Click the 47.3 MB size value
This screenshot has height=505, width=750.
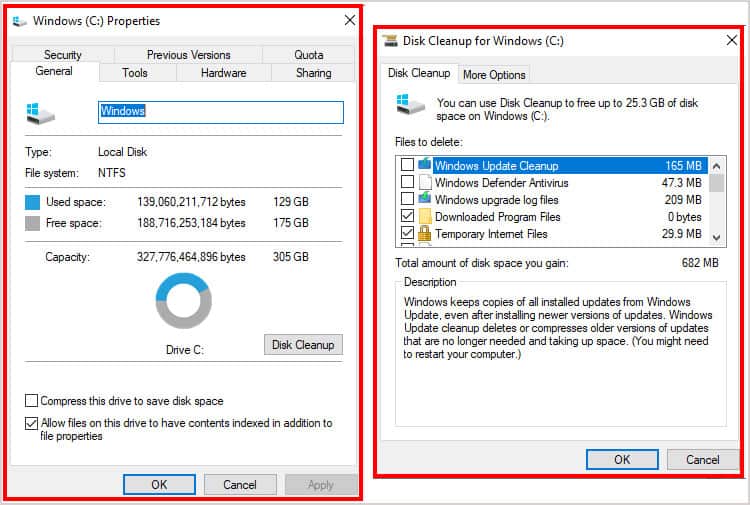coord(682,183)
